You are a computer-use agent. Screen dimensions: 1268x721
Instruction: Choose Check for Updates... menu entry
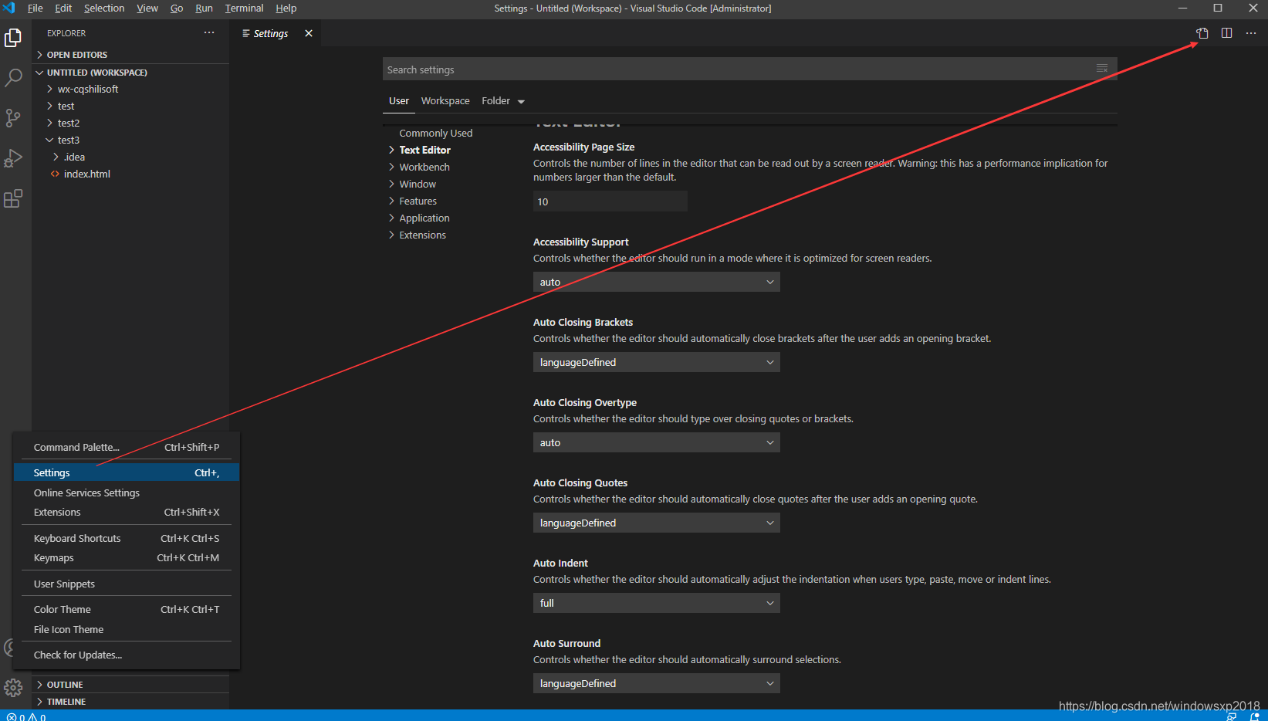click(x=126, y=655)
